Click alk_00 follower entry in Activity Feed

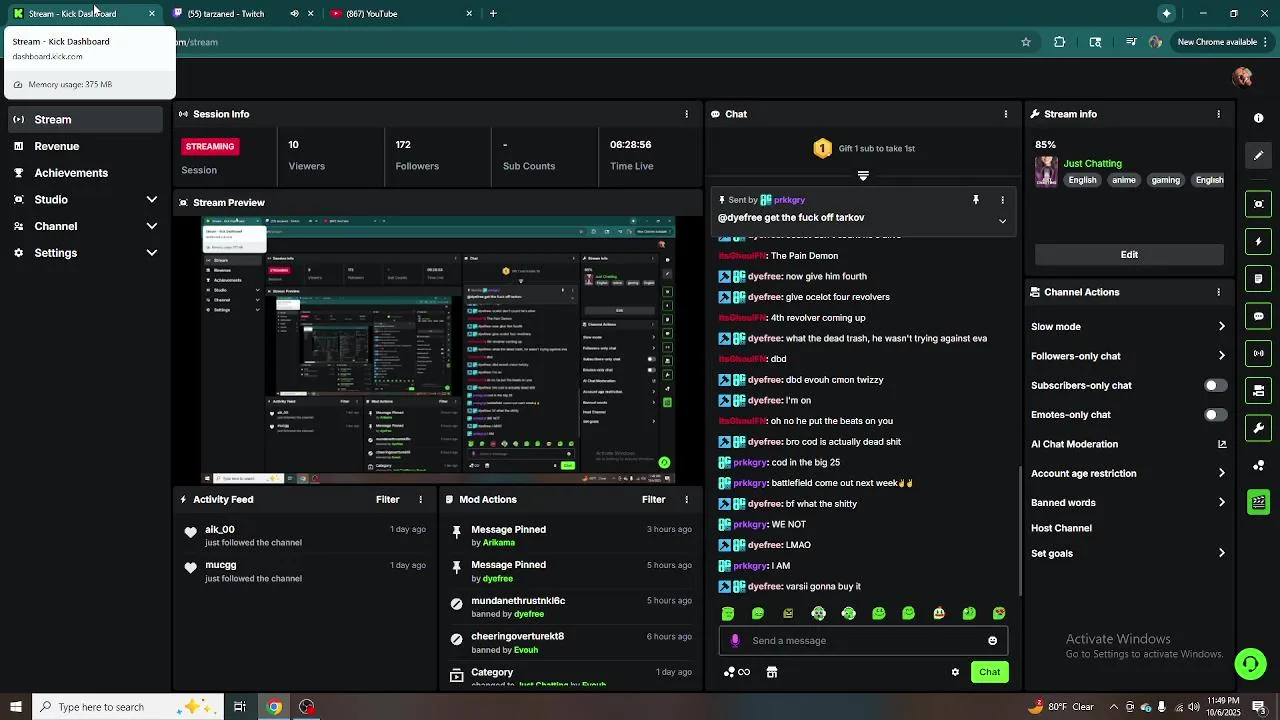click(303, 536)
